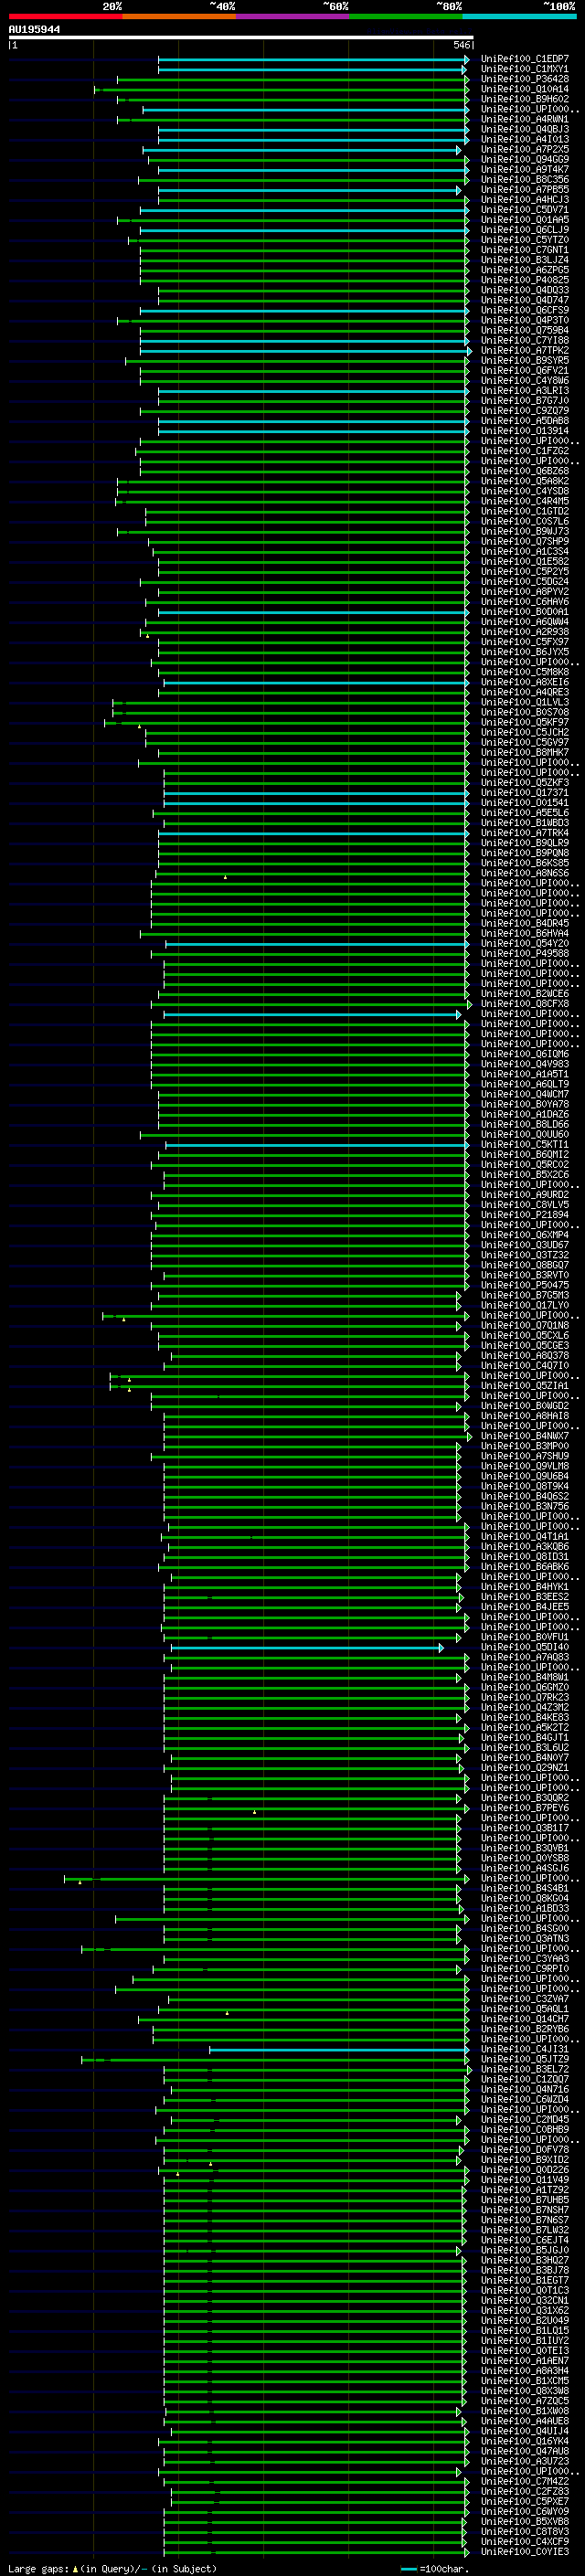Viewport: 585px width, 2576px height.
Task: Select hit UniRef100_Q5DI40
Action: coord(524,1647)
